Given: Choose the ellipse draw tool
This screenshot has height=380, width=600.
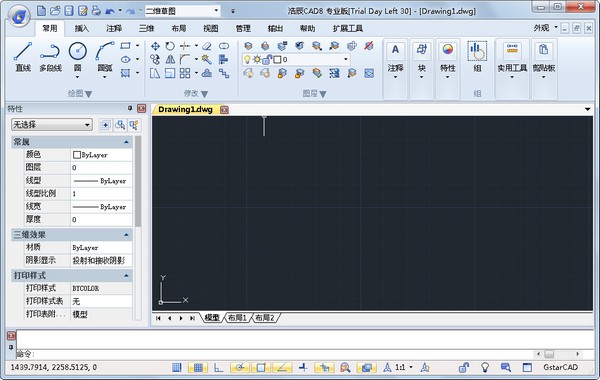Looking at the screenshot, I should click(126, 60).
